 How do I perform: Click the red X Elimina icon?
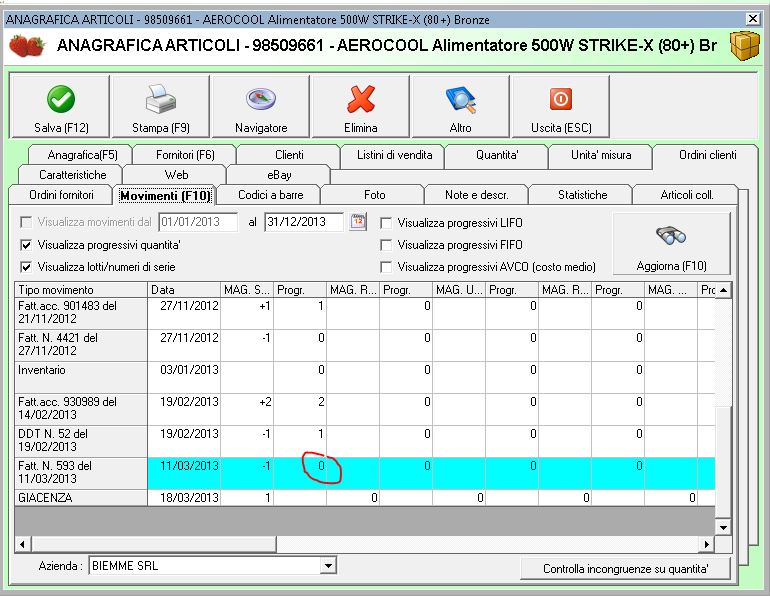click(x=360, y=100)
